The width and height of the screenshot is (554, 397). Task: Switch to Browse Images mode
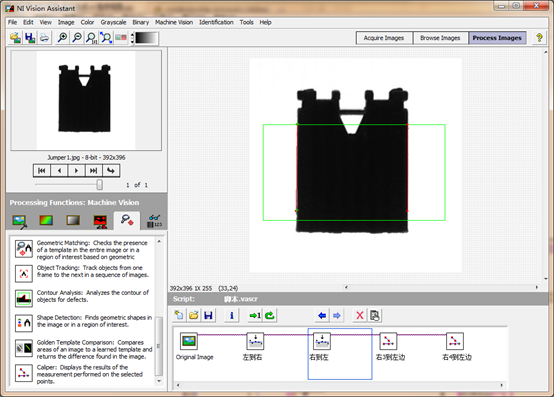point(440,38)
